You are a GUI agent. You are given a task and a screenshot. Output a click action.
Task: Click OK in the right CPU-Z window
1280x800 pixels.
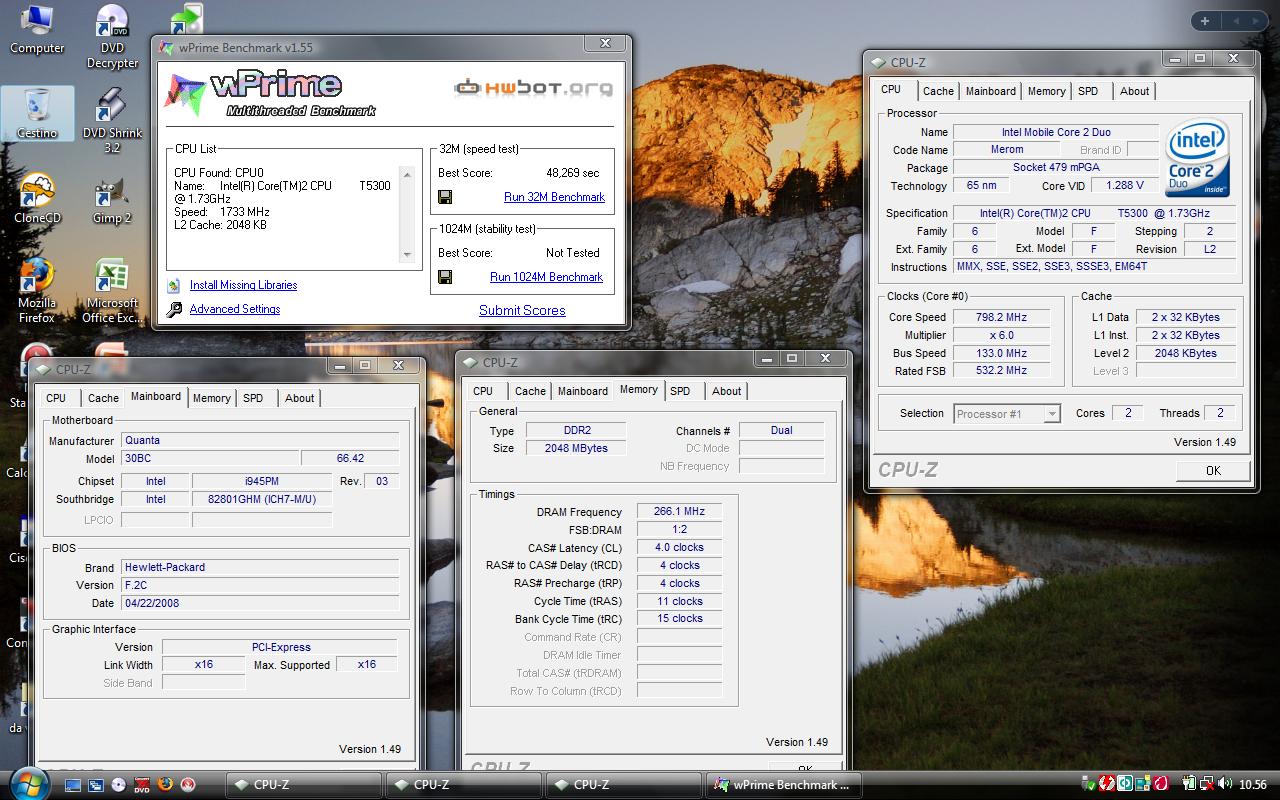point(1213,470)
